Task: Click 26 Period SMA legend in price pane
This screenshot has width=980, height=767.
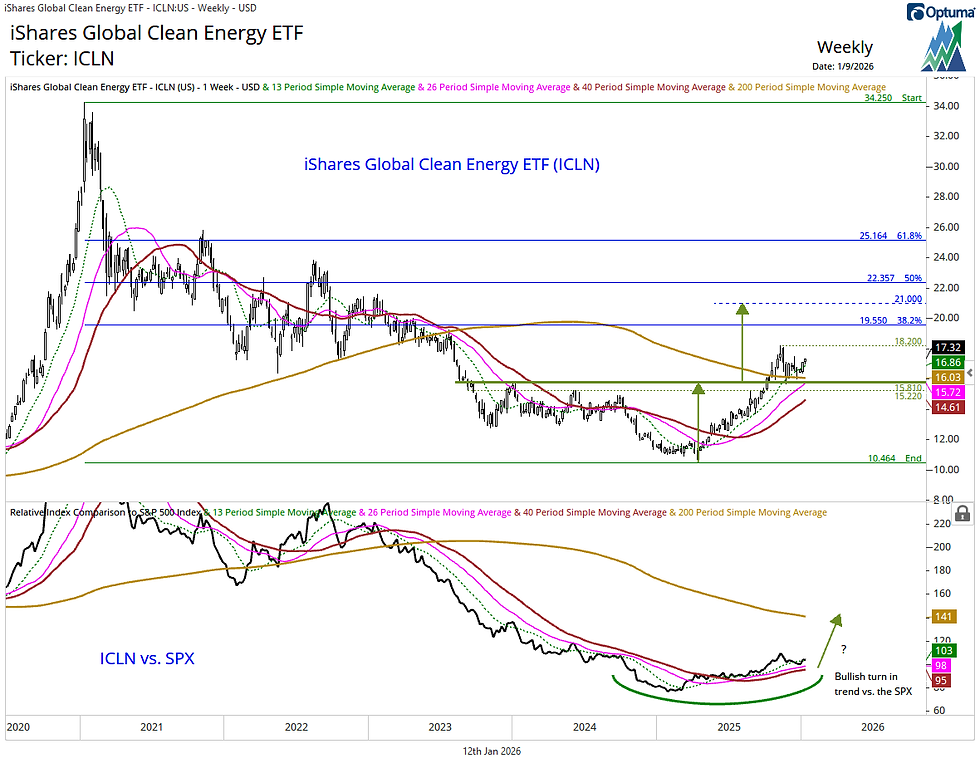Action: tap(494, 88)
